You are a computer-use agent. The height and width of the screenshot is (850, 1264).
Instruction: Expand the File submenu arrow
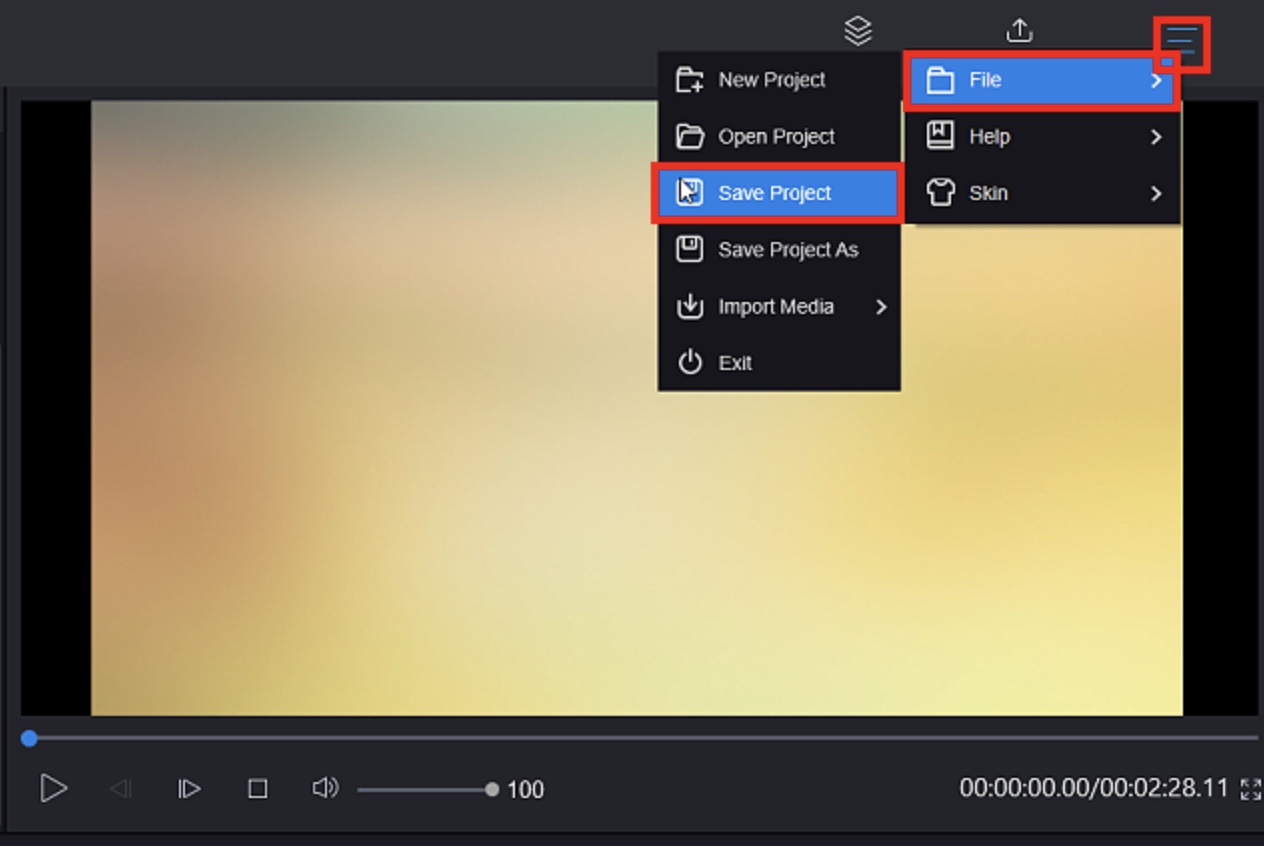[1156, 80]
